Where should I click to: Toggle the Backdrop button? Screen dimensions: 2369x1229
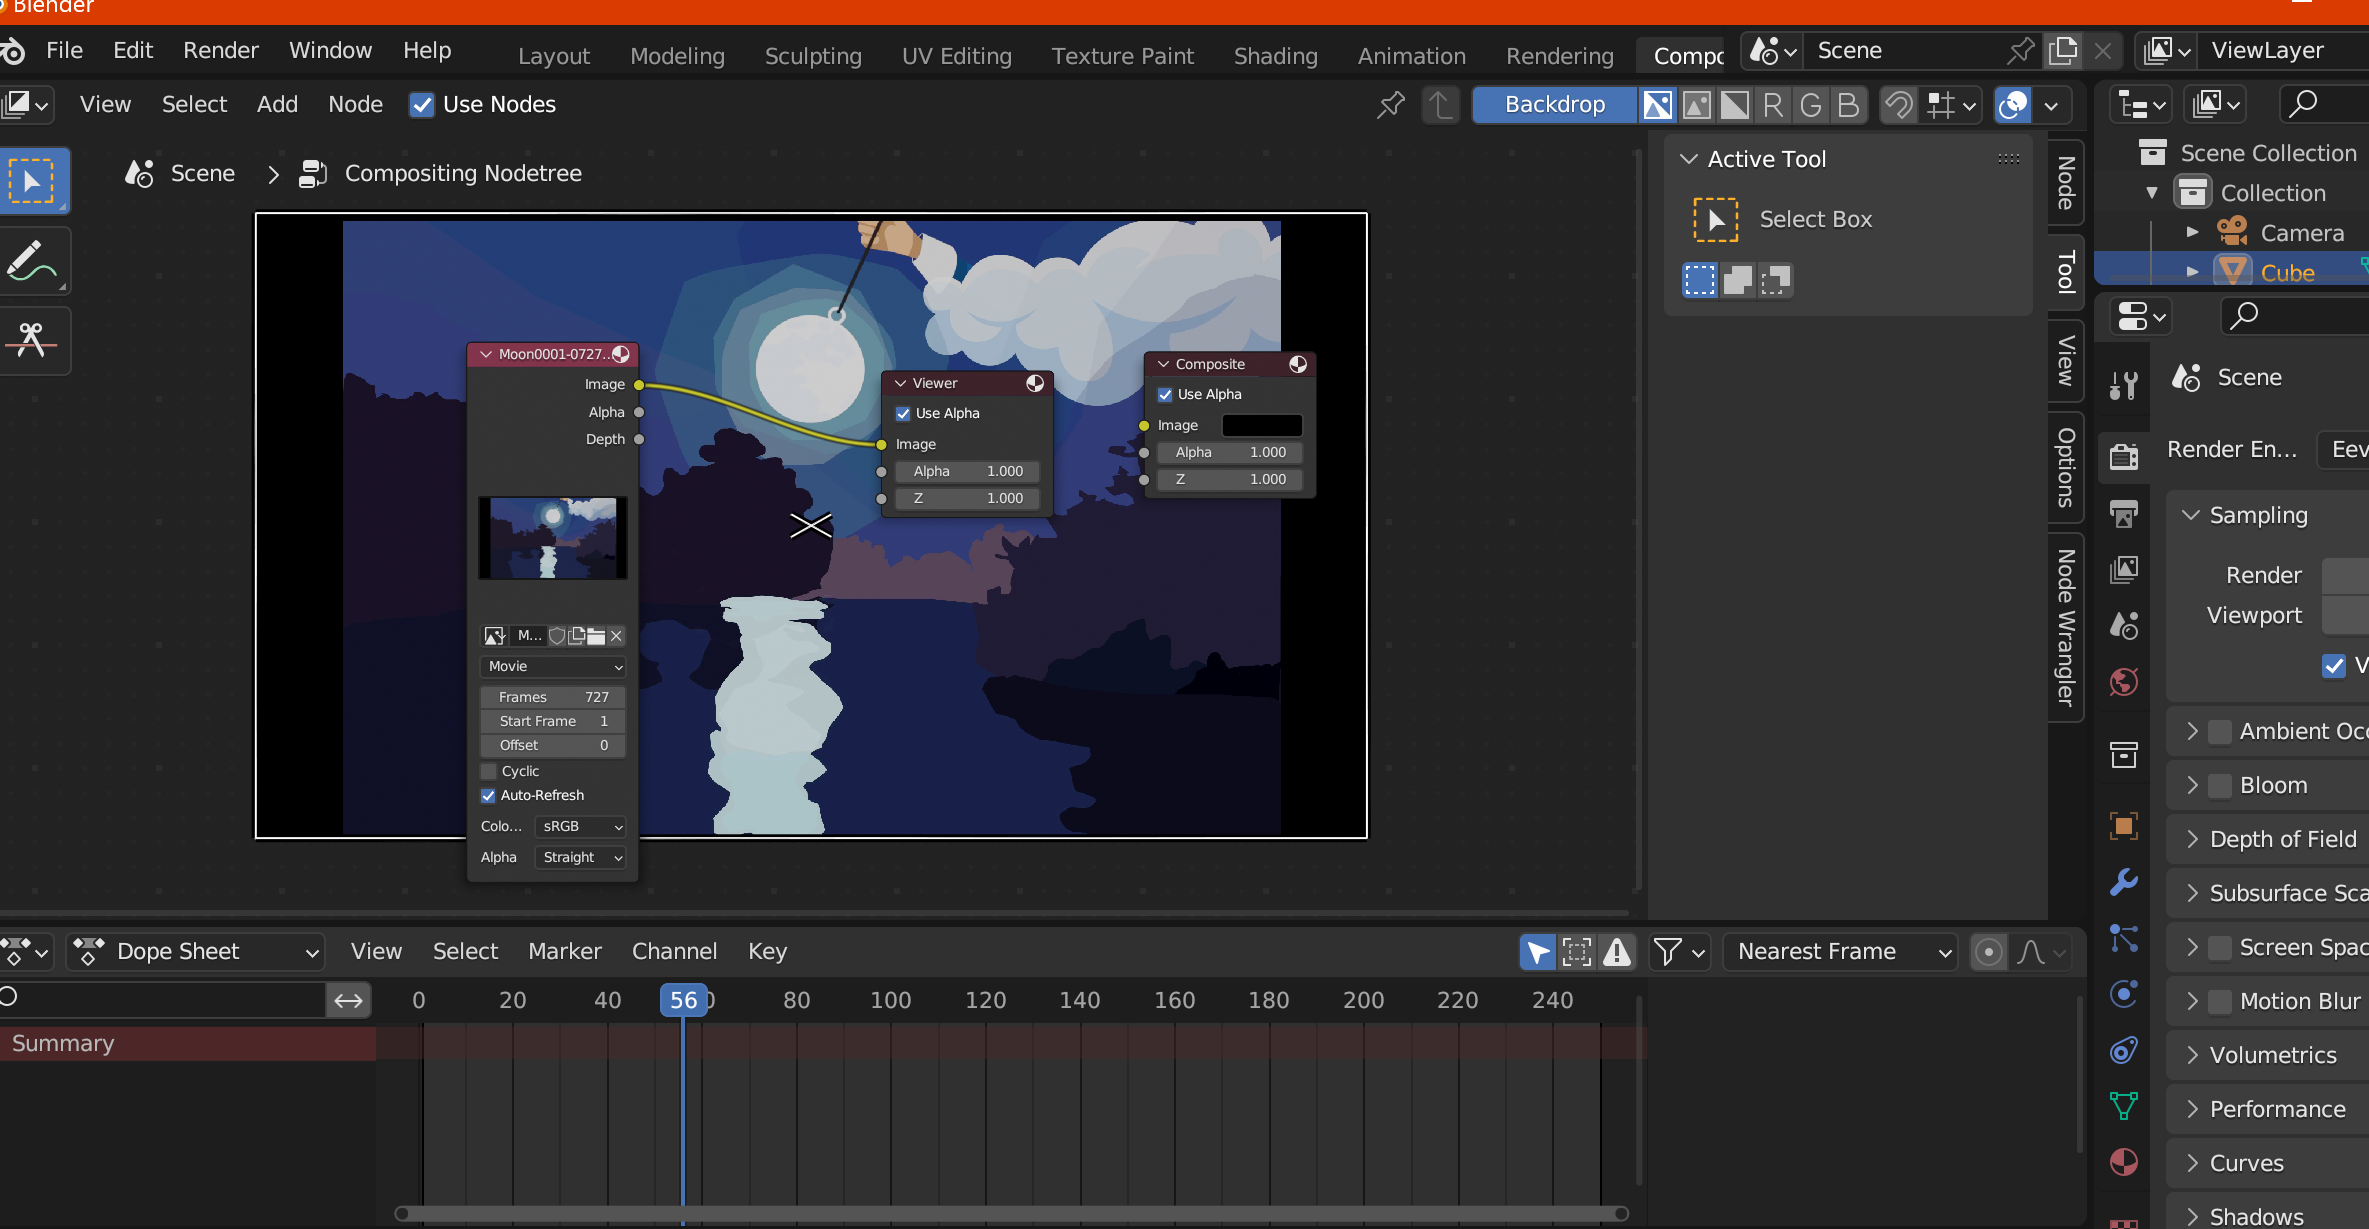click(1554, 104)
